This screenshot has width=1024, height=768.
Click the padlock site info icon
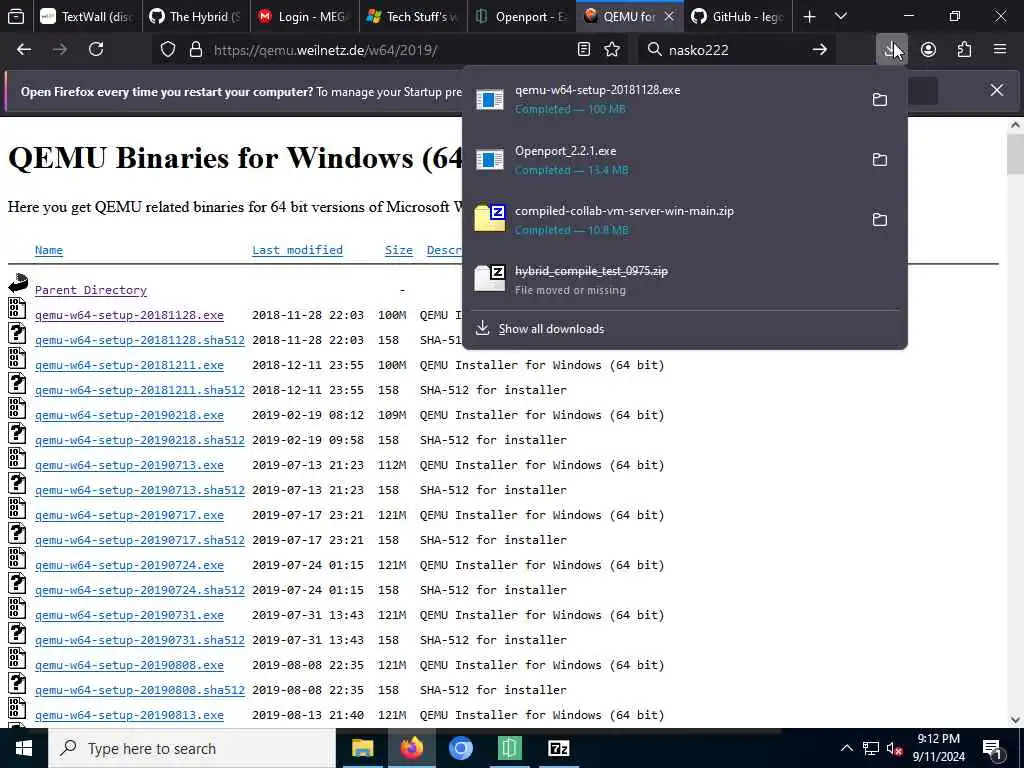(195, 50)
